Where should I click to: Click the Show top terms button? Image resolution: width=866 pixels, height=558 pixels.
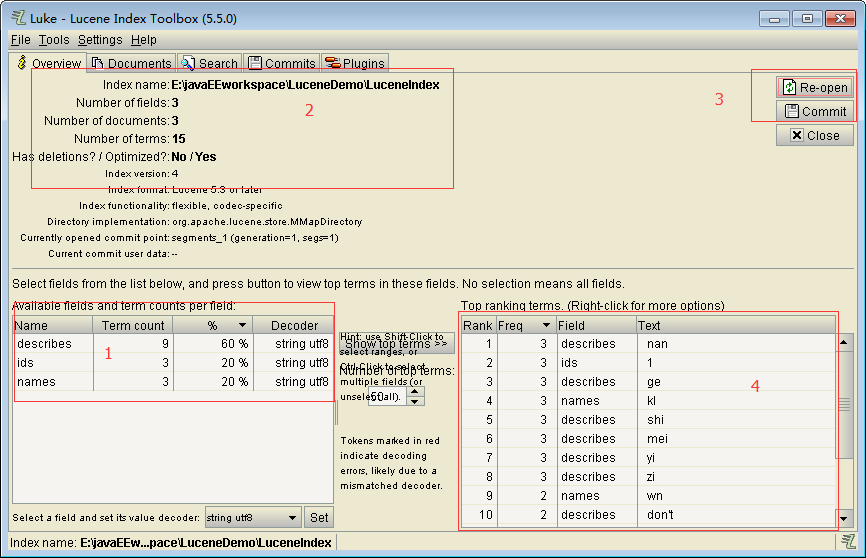397,343
